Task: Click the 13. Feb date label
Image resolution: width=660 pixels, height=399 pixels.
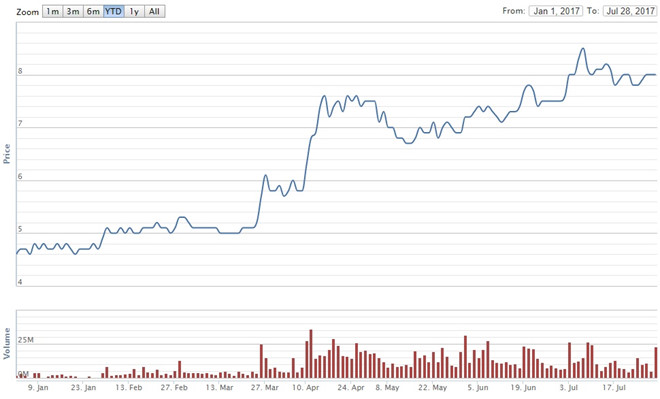Action: pyautogui.click(x=129, y=388)
